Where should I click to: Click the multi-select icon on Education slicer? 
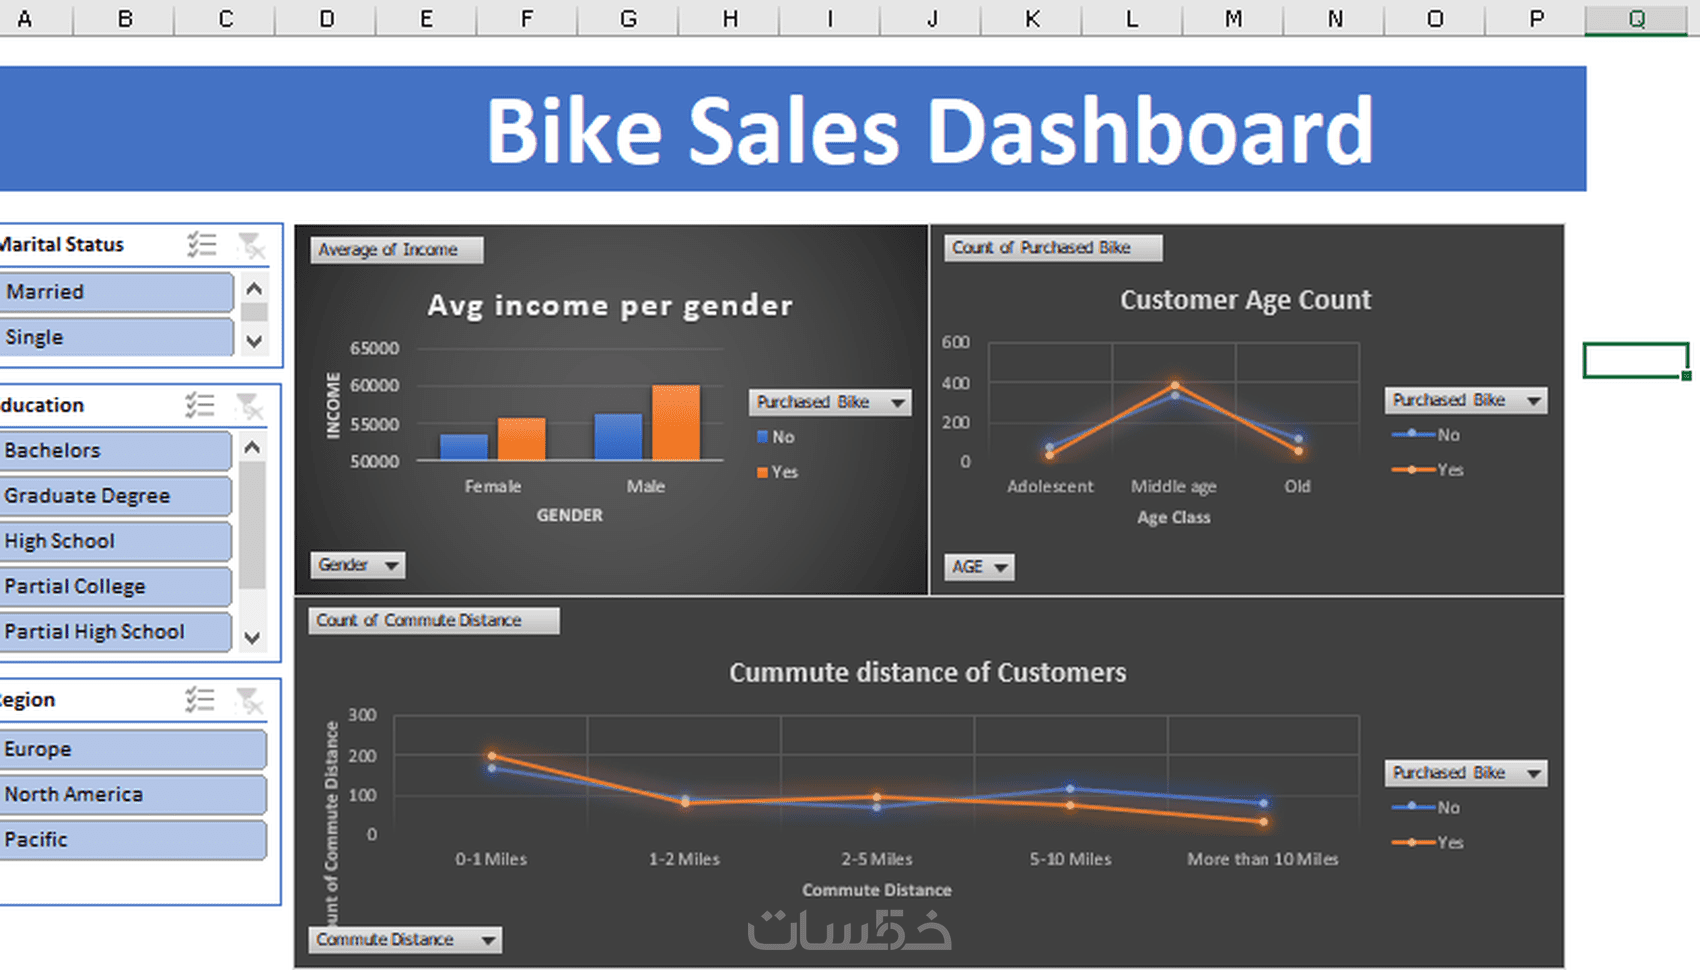pyautogui.click(x=200, y=404)
